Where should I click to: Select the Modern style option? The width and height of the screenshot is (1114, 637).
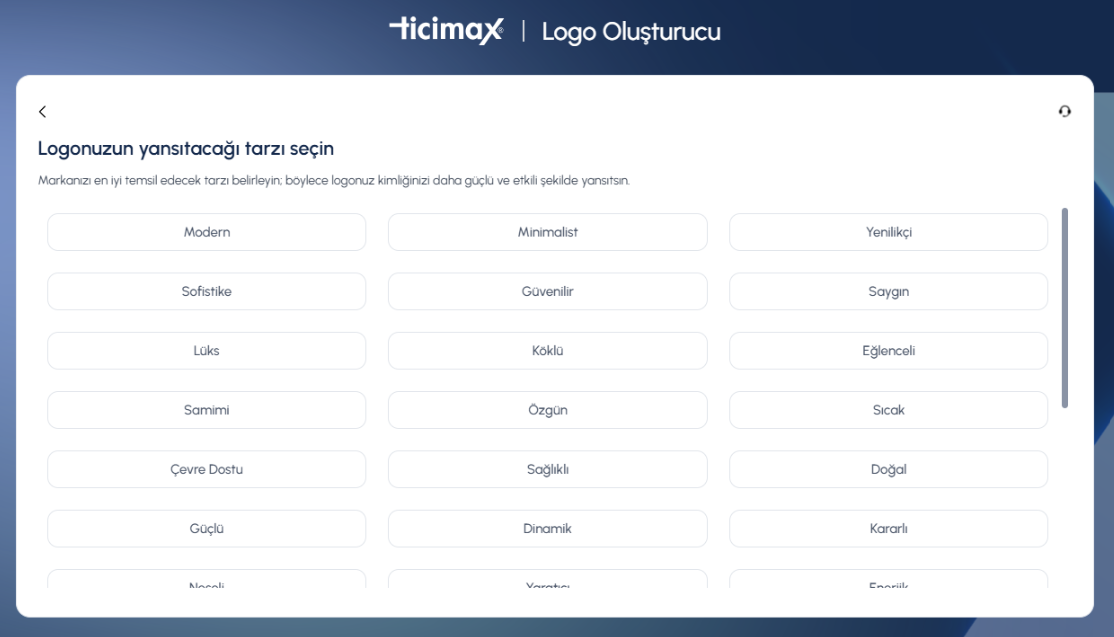click(x=207, y=232)
